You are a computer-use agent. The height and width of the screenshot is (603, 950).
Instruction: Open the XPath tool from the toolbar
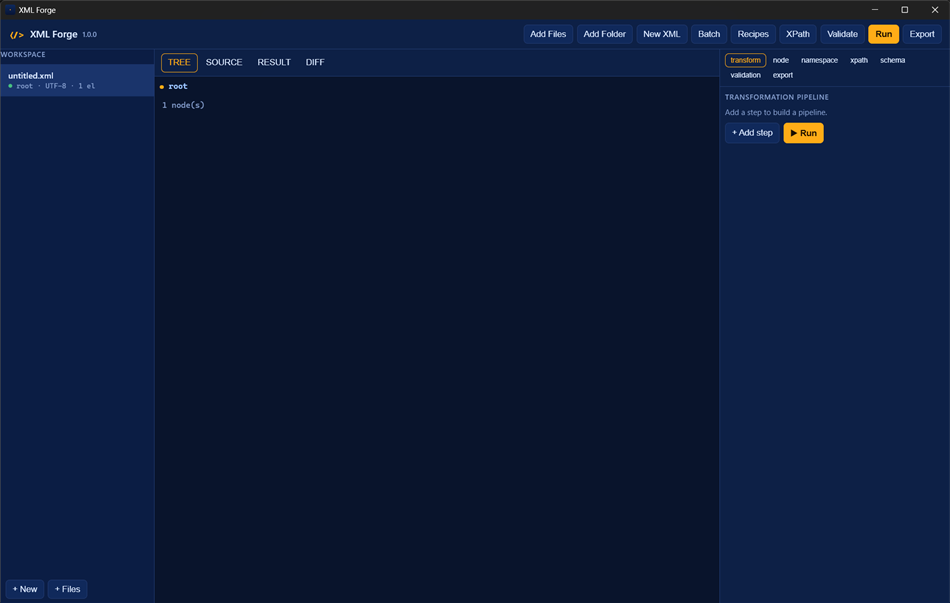797,34
